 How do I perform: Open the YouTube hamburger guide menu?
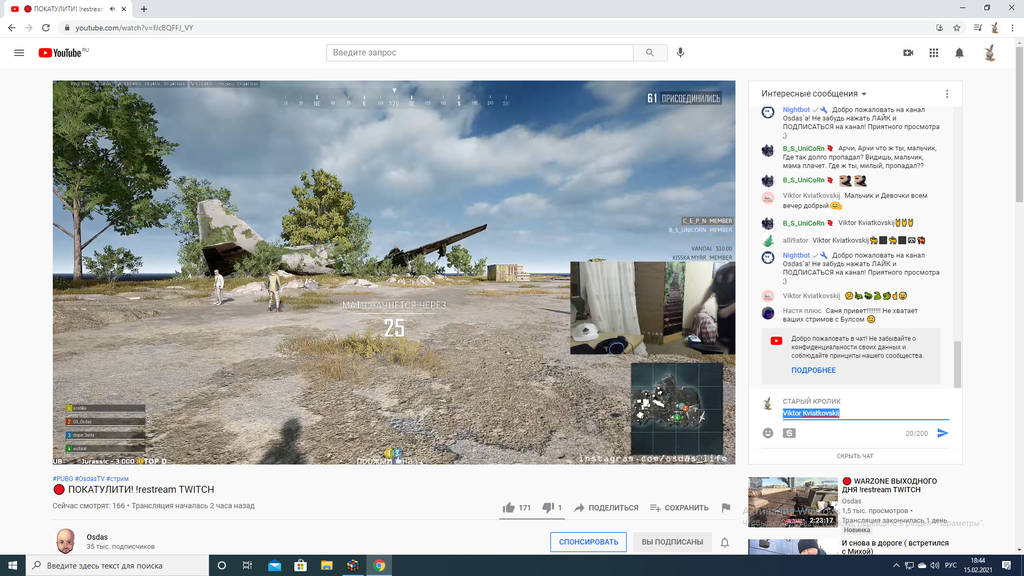pos(19,53)
